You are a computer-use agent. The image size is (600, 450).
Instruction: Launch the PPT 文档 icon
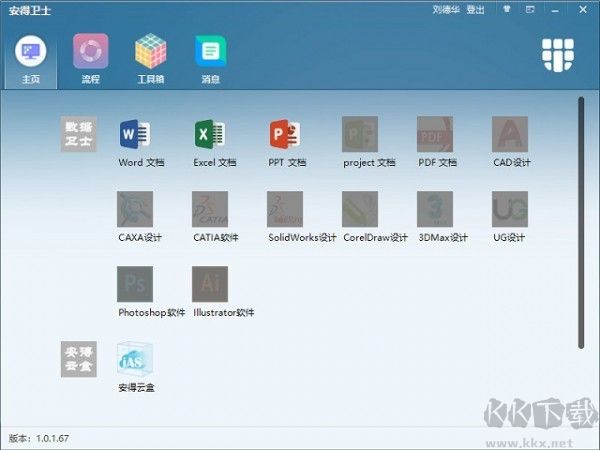coord(285,134)
